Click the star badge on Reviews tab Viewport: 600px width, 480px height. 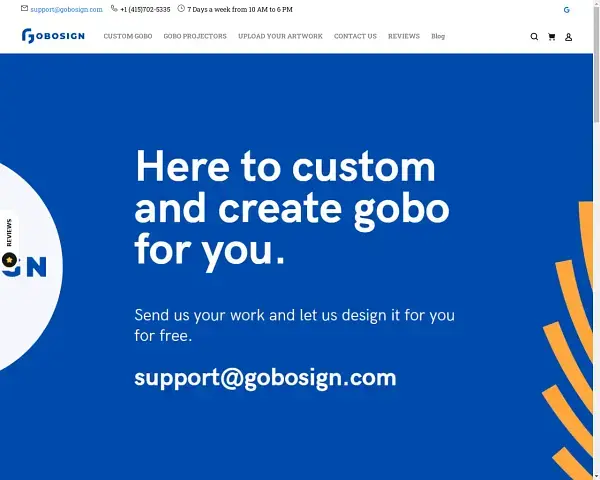point(9,260)
